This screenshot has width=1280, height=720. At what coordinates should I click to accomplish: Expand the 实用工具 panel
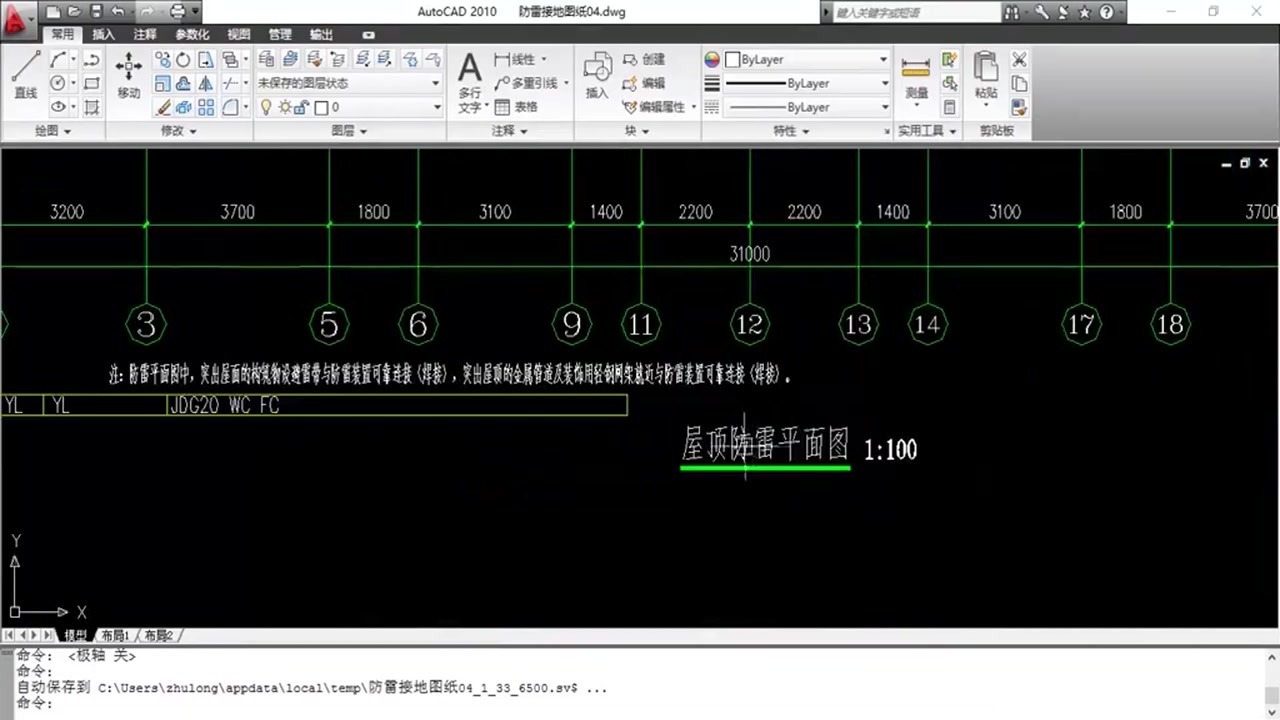click(927, 131)
